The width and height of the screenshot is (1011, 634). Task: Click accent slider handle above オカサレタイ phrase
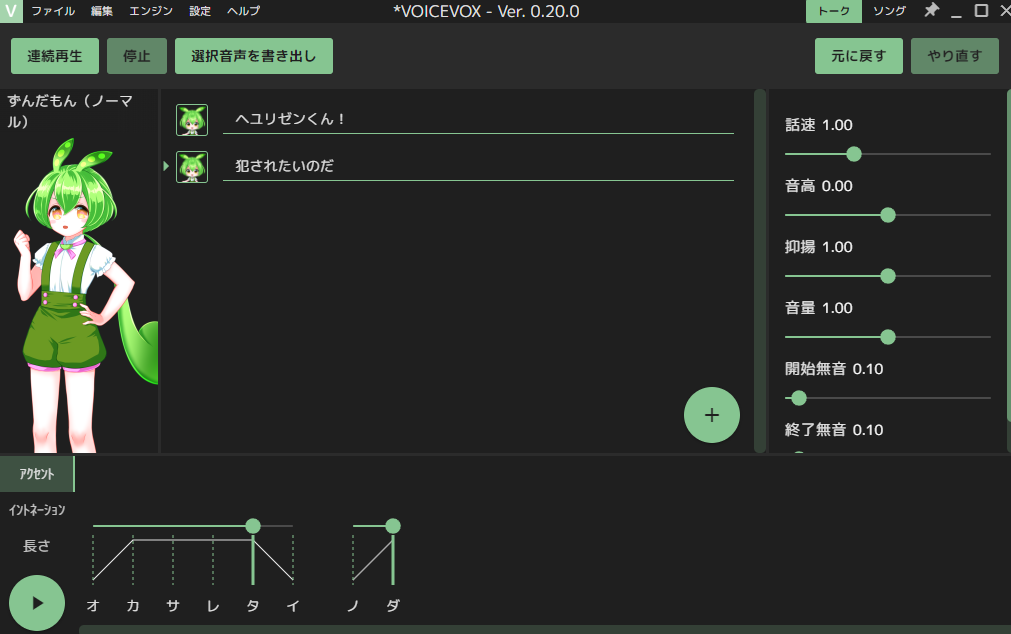(253, 526)
